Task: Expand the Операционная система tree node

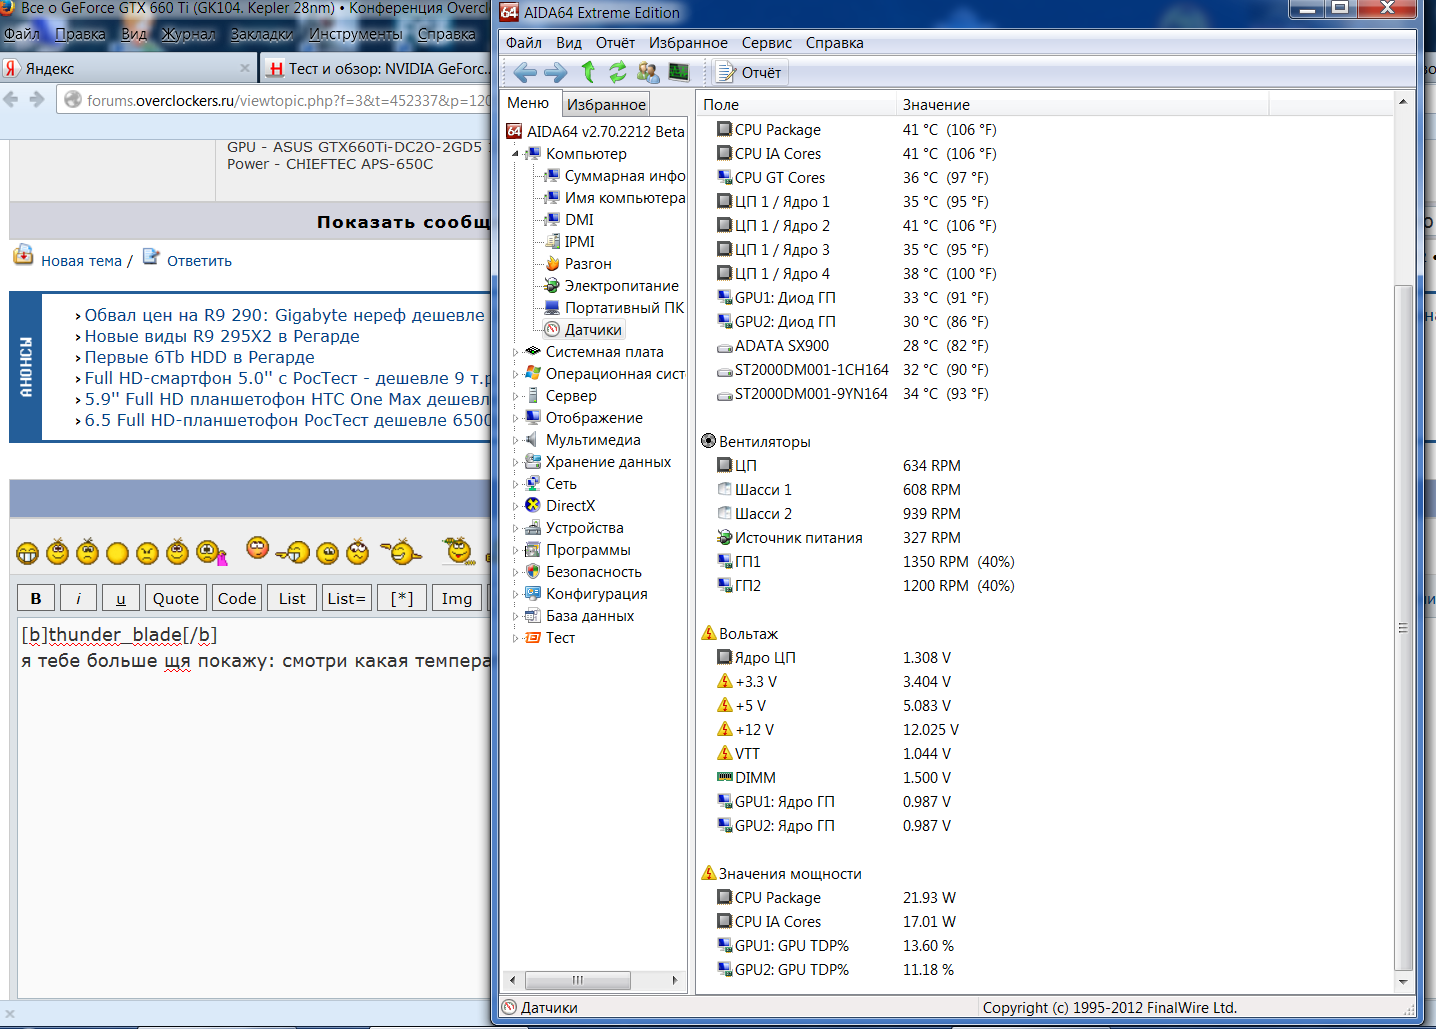Action: [516, 374]
